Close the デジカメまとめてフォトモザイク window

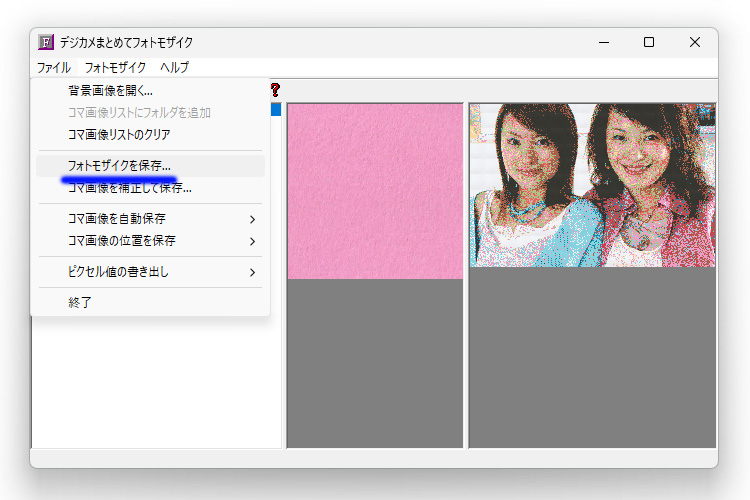click(x=695, y=42)
